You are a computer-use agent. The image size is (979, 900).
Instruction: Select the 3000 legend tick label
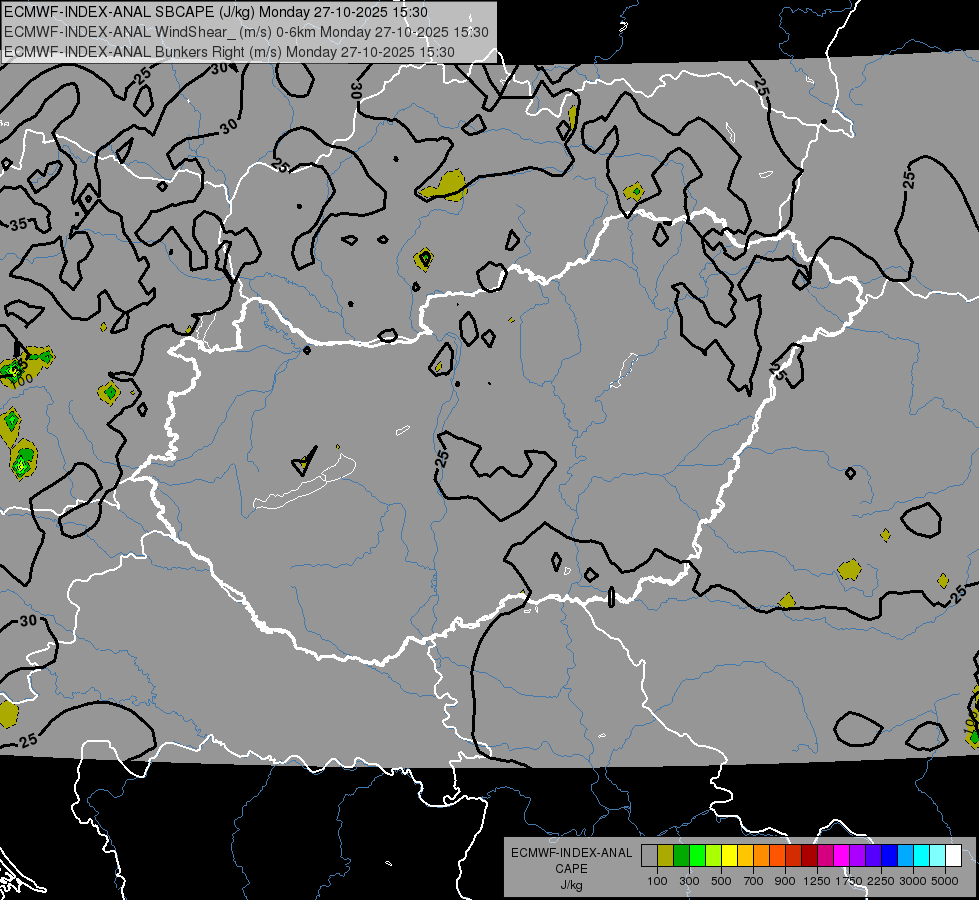tap(913, 881)
